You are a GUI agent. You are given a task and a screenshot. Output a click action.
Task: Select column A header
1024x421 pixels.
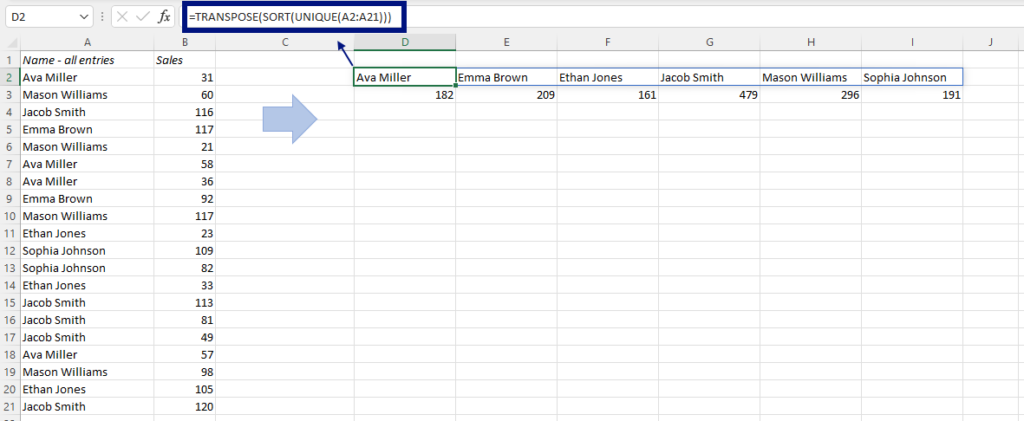[x=88, y=43]
